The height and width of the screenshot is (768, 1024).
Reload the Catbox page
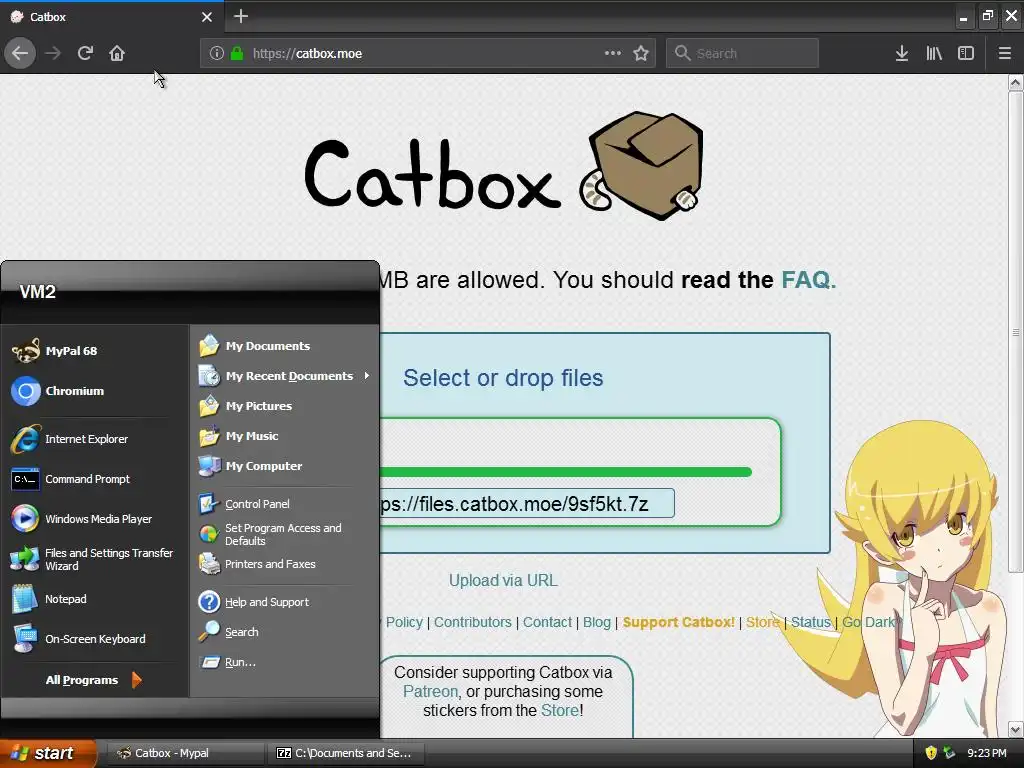tap(85, 53)
